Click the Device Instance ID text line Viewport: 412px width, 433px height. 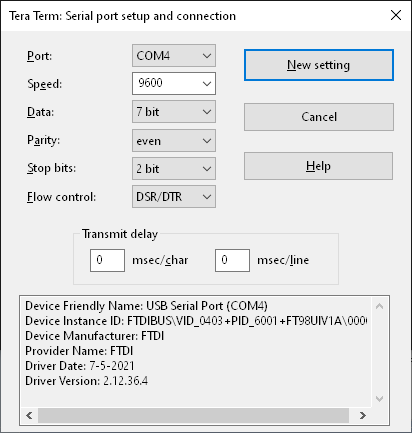(x=196, y=321)
